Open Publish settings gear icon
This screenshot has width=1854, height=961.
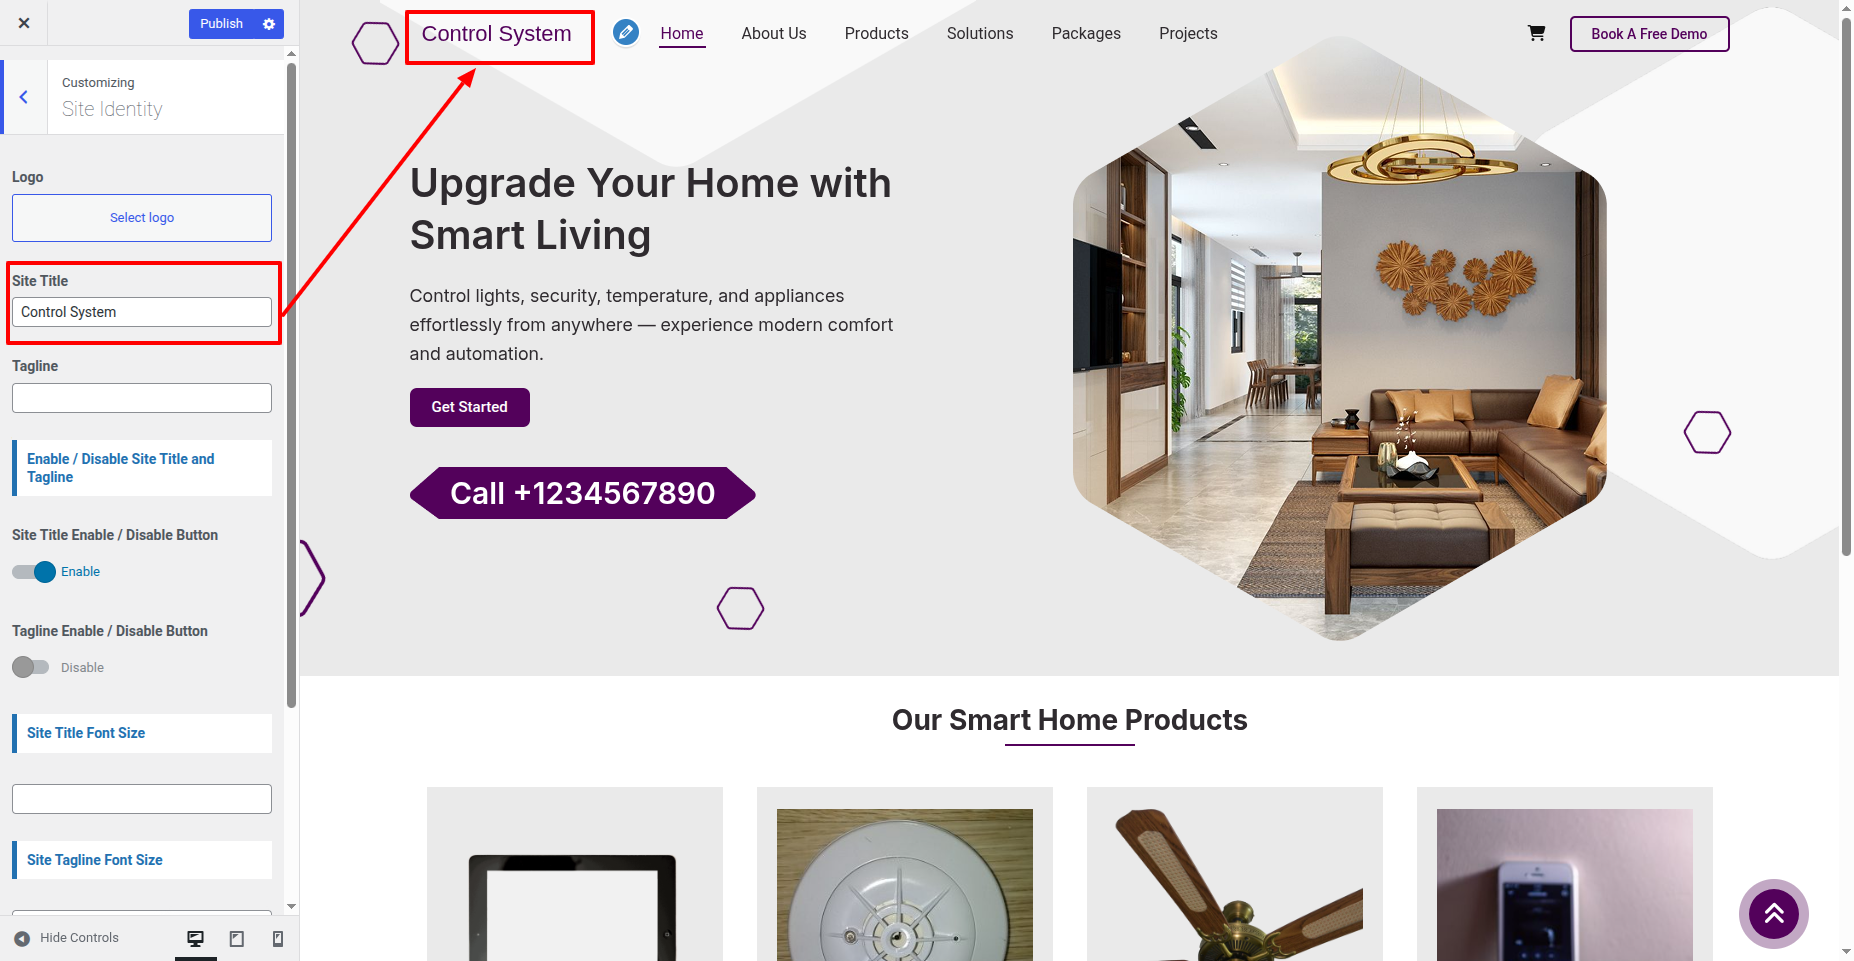(269, 24)
